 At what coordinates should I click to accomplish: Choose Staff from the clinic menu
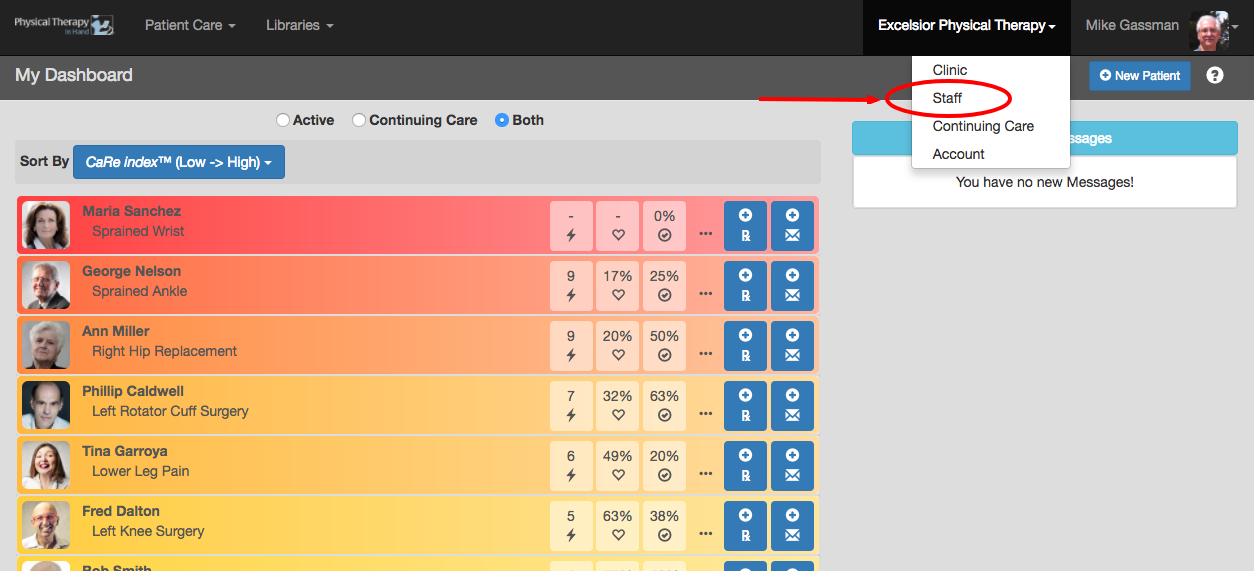pyautogui.click(x=947, y=98)
